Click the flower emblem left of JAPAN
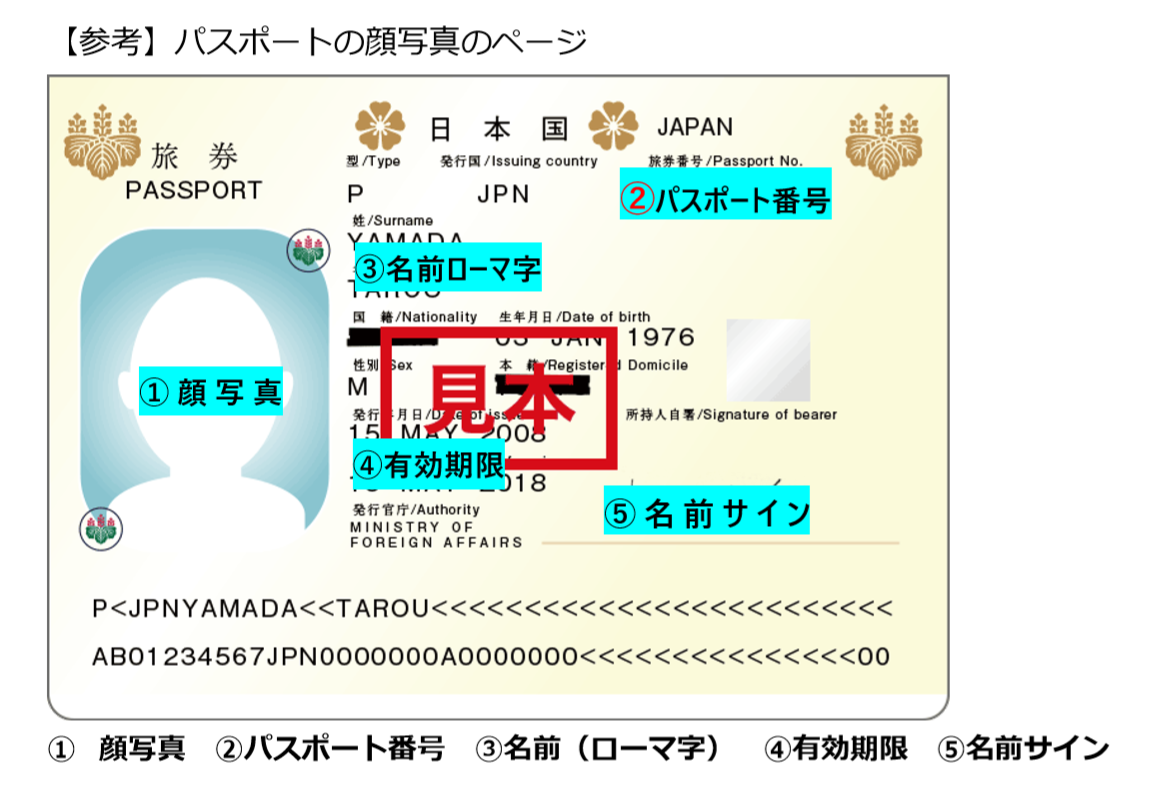The width and height of the screenshot is (1153, 785). click(x=613, y=126)
